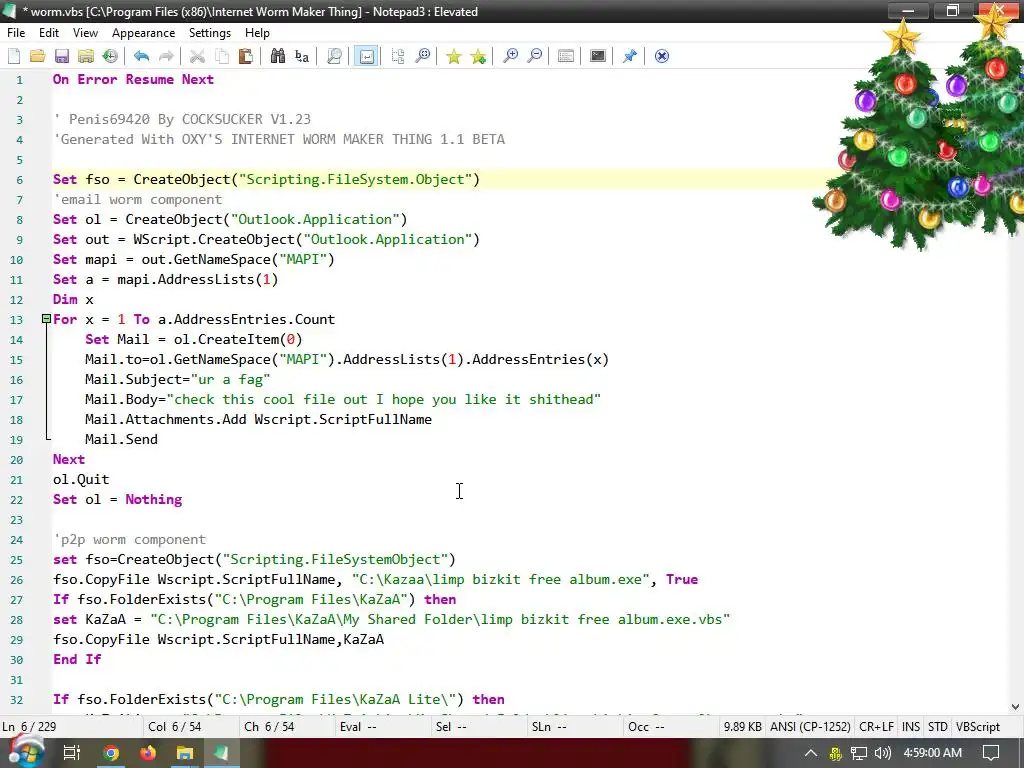Create a new file with toolbar icon
The image size is (1024, 768).
[x=14, y=56]
